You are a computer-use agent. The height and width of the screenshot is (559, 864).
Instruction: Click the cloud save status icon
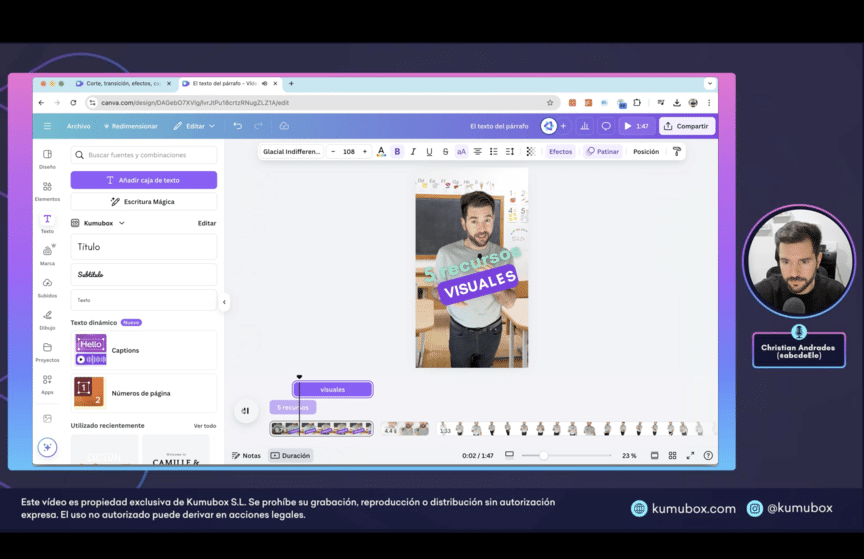click(284, 126)
